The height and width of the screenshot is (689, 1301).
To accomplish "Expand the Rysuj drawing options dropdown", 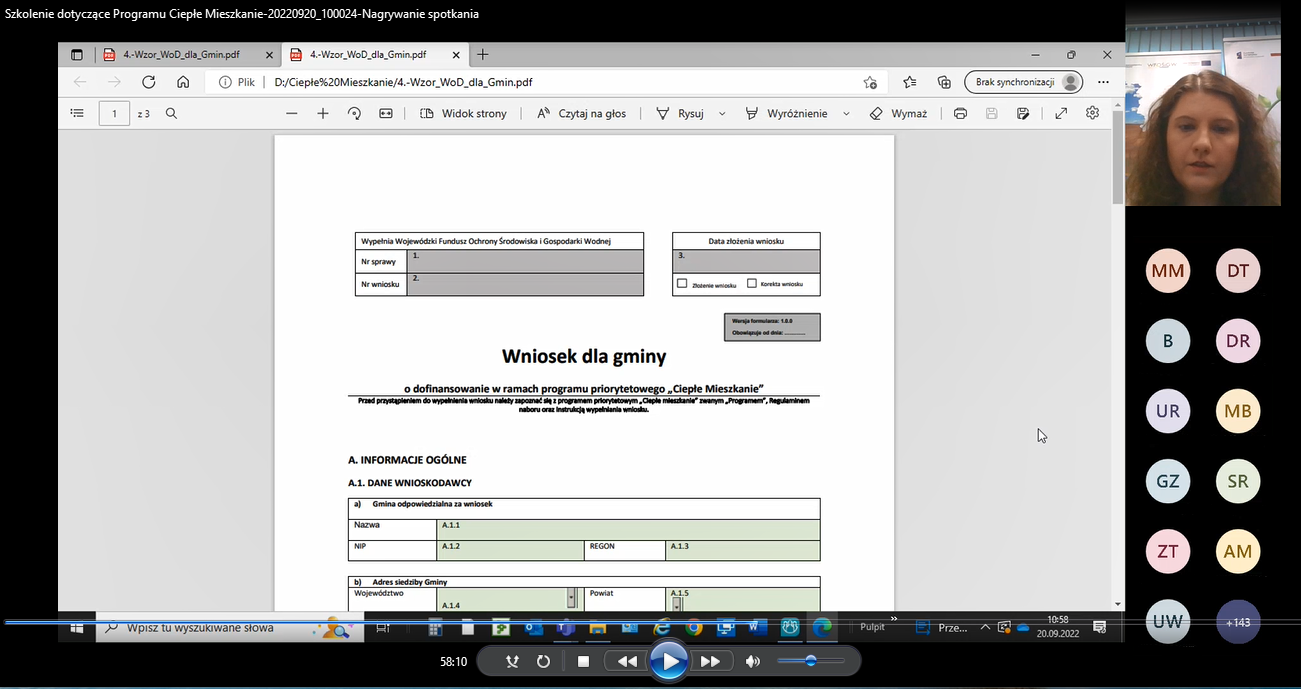I will point(722,114).
